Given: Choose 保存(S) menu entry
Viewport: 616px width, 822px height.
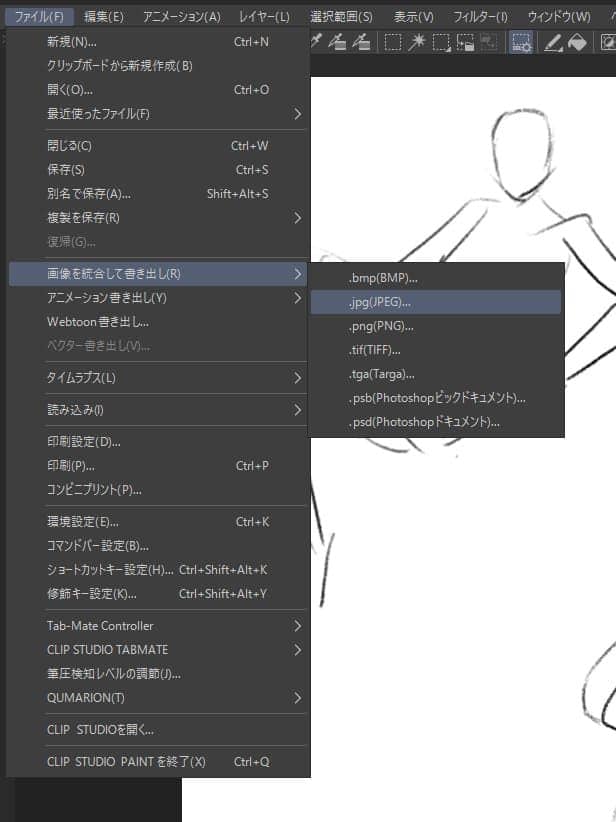Looking at the screenshot, I should (158, 170).
